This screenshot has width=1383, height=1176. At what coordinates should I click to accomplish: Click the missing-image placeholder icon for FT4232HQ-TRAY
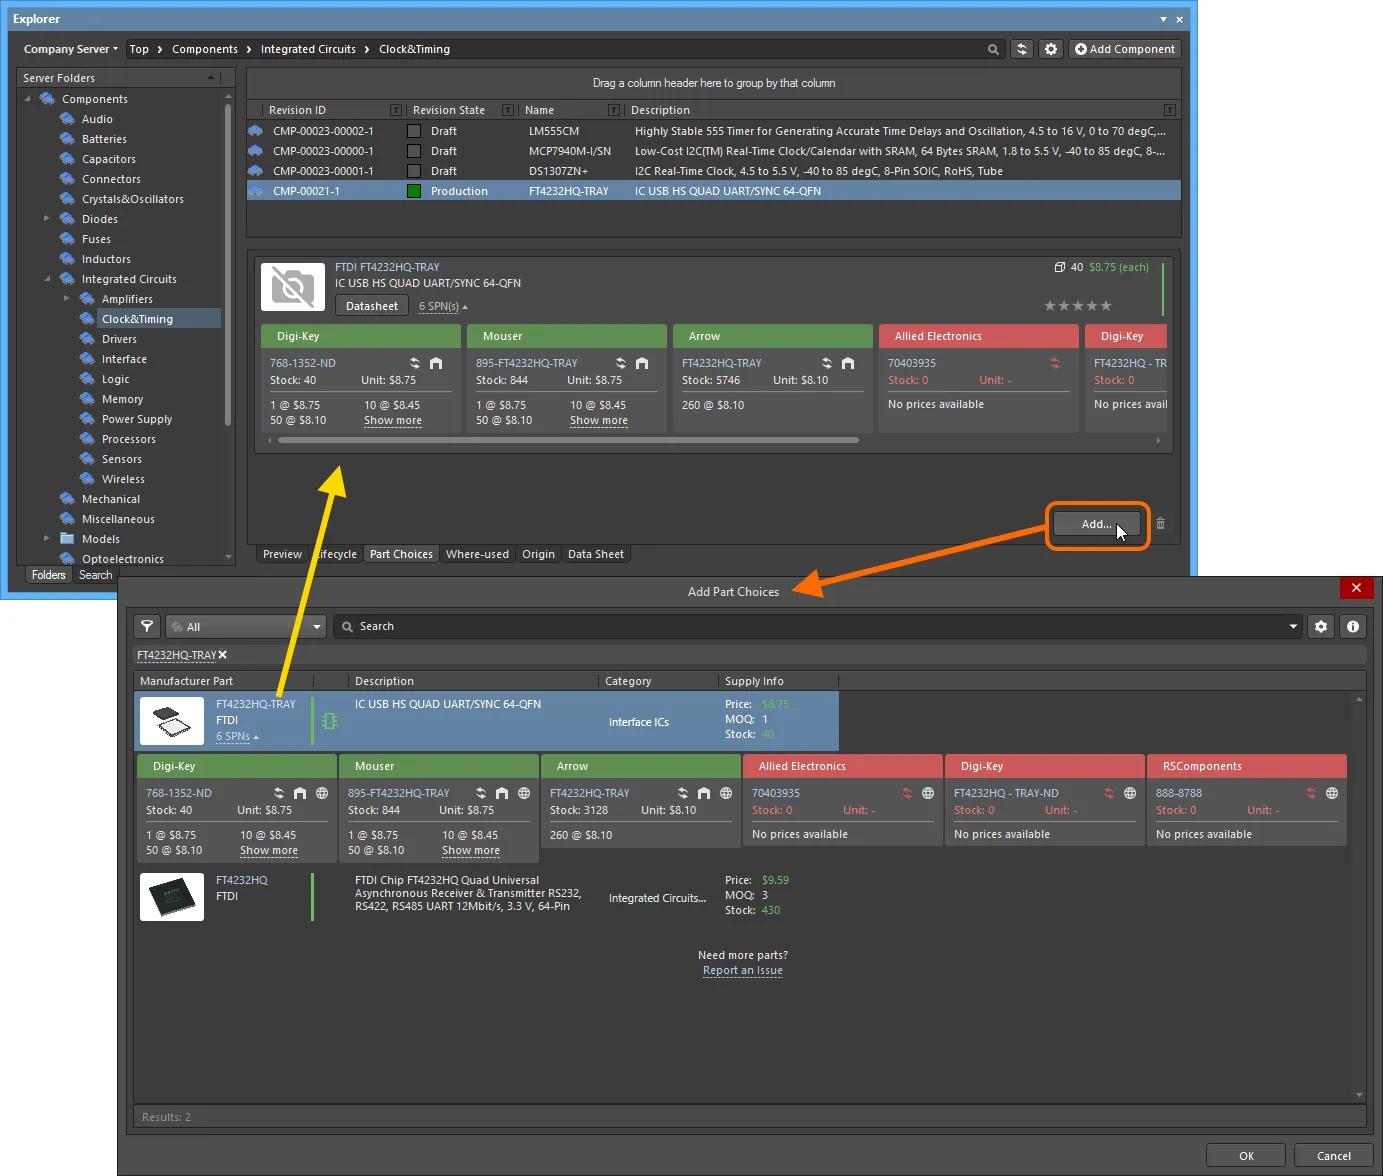click(293, 287)
